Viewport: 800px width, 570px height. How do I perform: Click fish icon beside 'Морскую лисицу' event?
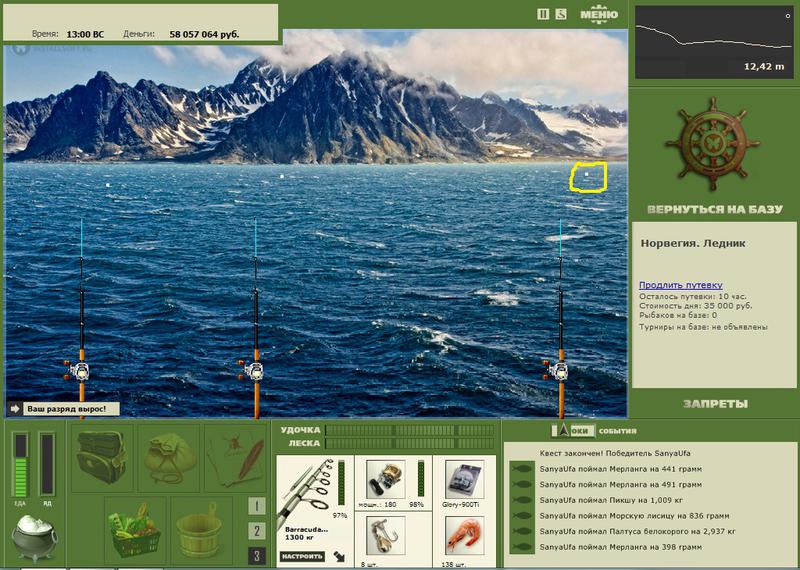click(522, 516)
